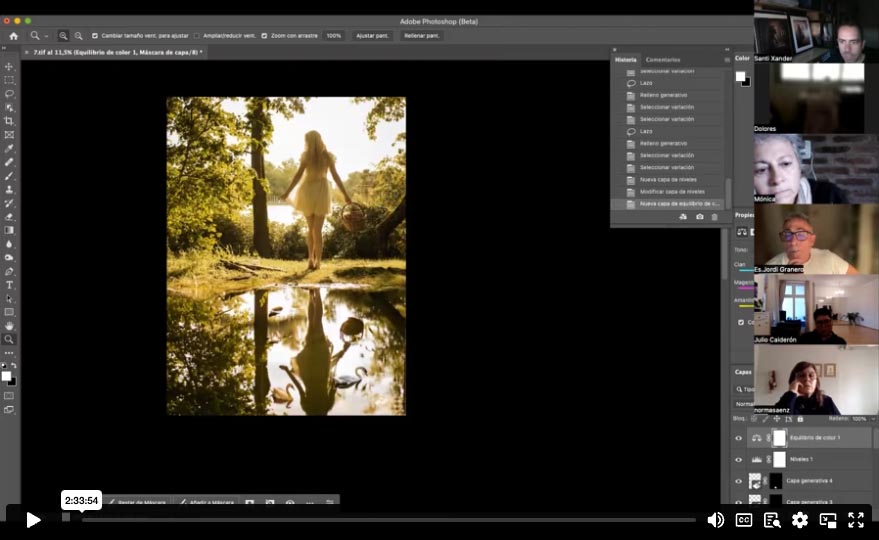The height and width of the screenshot is (540, 879).
Task: Select the Pen tool
Action: pyautogui.click(x=9, y=271)
